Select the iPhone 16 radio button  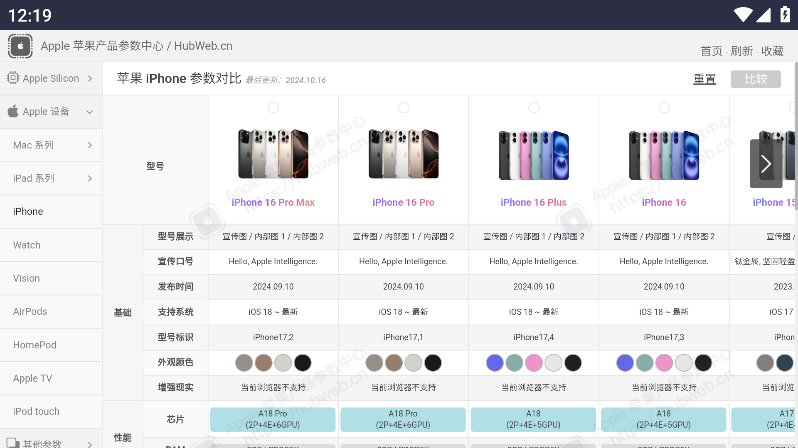pyautogui.click(x=664, y=107)
